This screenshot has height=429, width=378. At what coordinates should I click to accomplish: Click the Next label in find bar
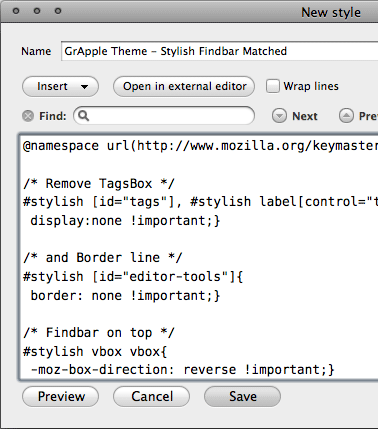[305, 116]
